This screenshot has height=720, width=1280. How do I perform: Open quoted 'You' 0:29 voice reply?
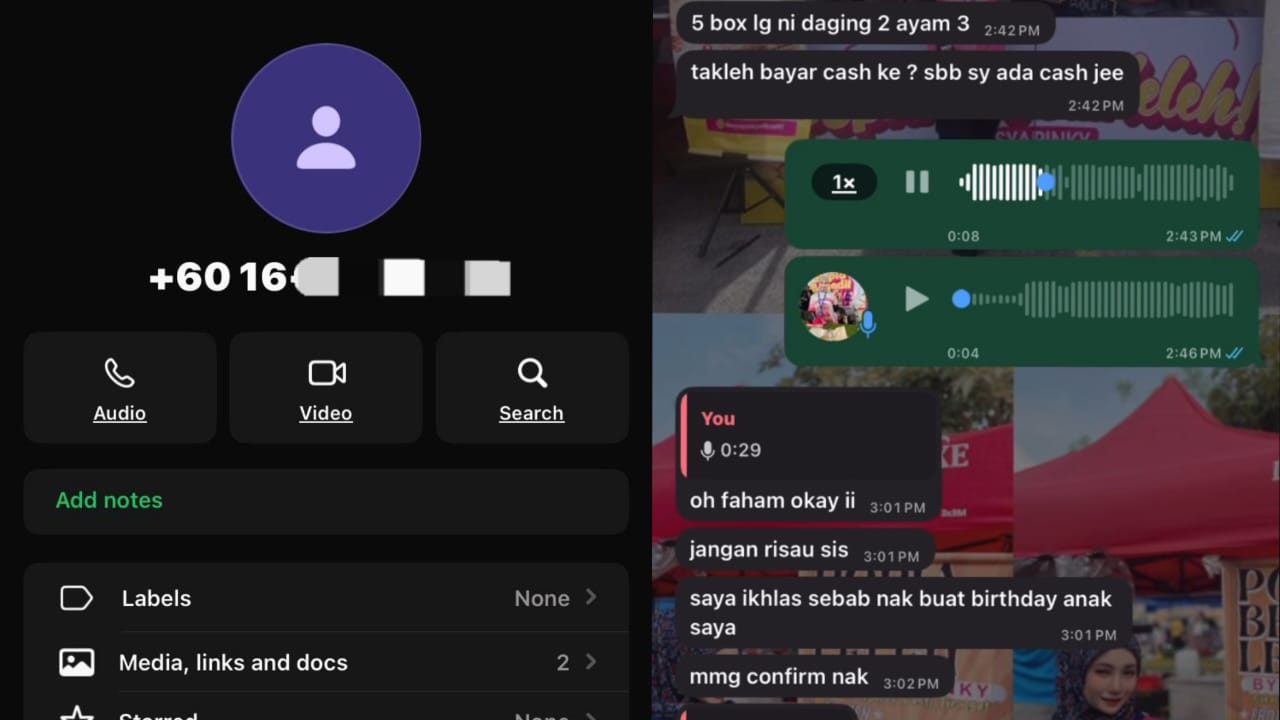(808, 435)
